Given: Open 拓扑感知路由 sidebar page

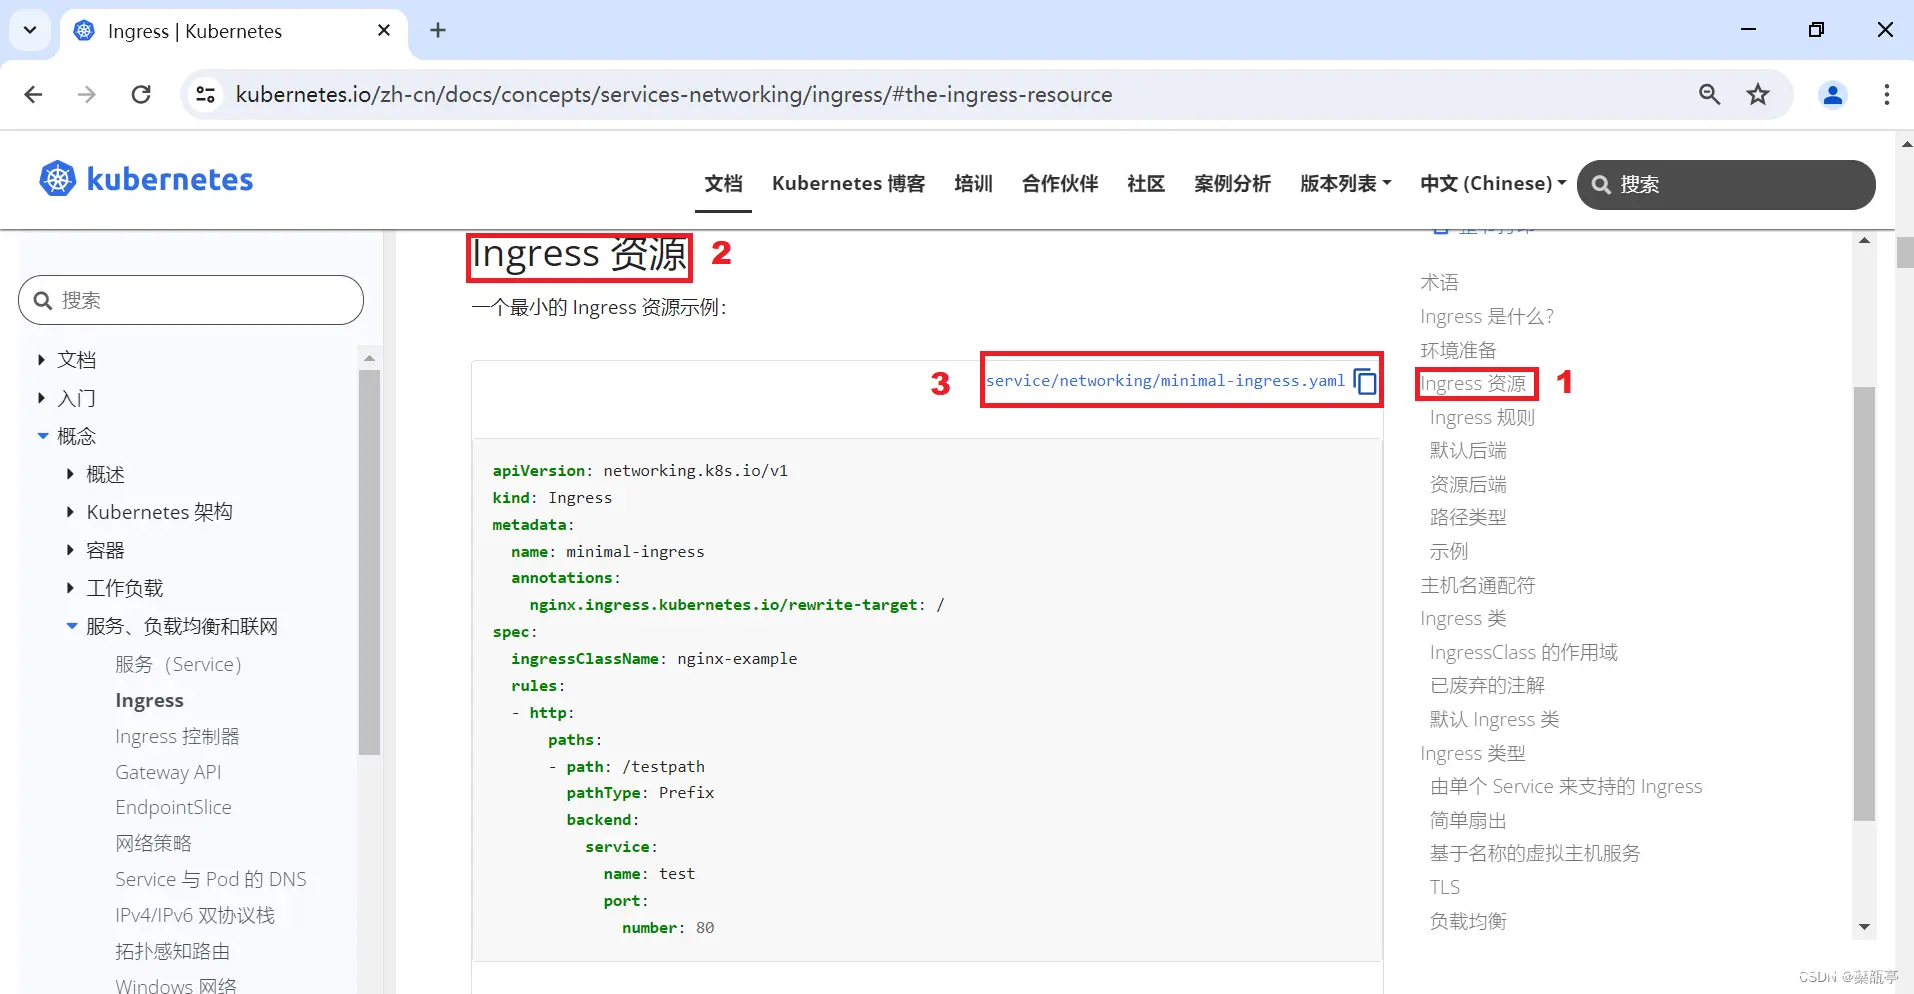Looking at the screenshot, I should 172,951.
